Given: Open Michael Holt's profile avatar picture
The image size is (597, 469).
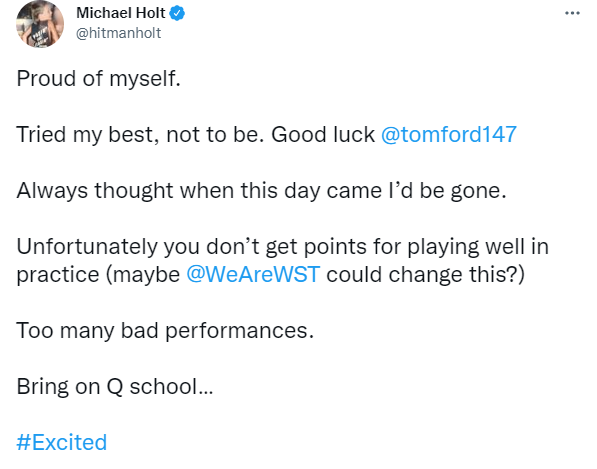Looking at the screenshot, I should pyautogui.click(x=40, y=24).
